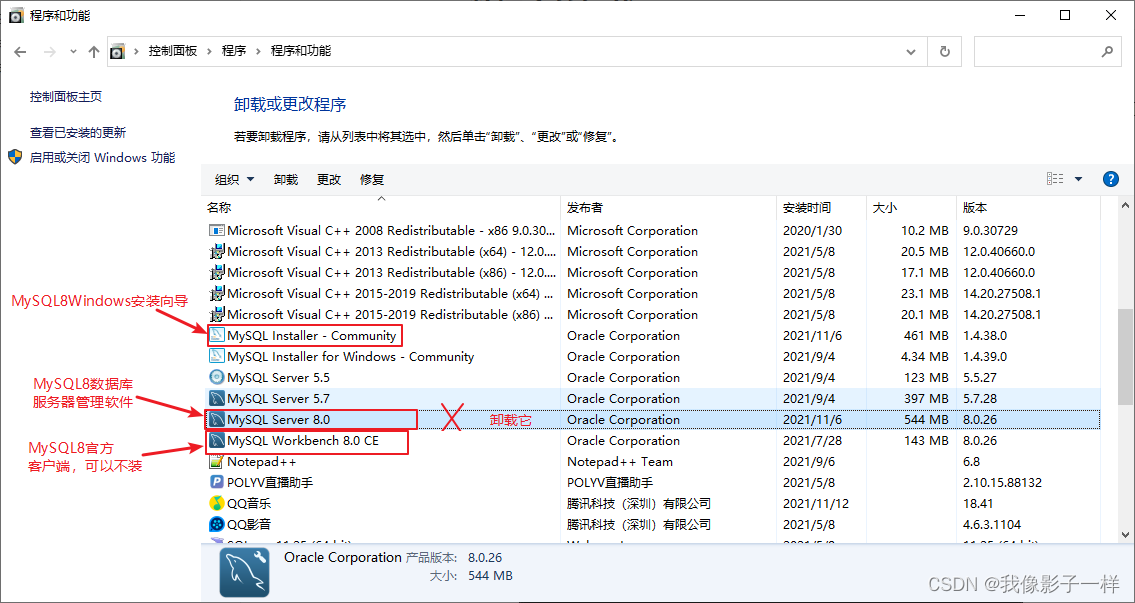The width and height of the screenshot is (1135, 603).
Task: Open 查看已安装的更新 link
Action: (x=78, y=132)
